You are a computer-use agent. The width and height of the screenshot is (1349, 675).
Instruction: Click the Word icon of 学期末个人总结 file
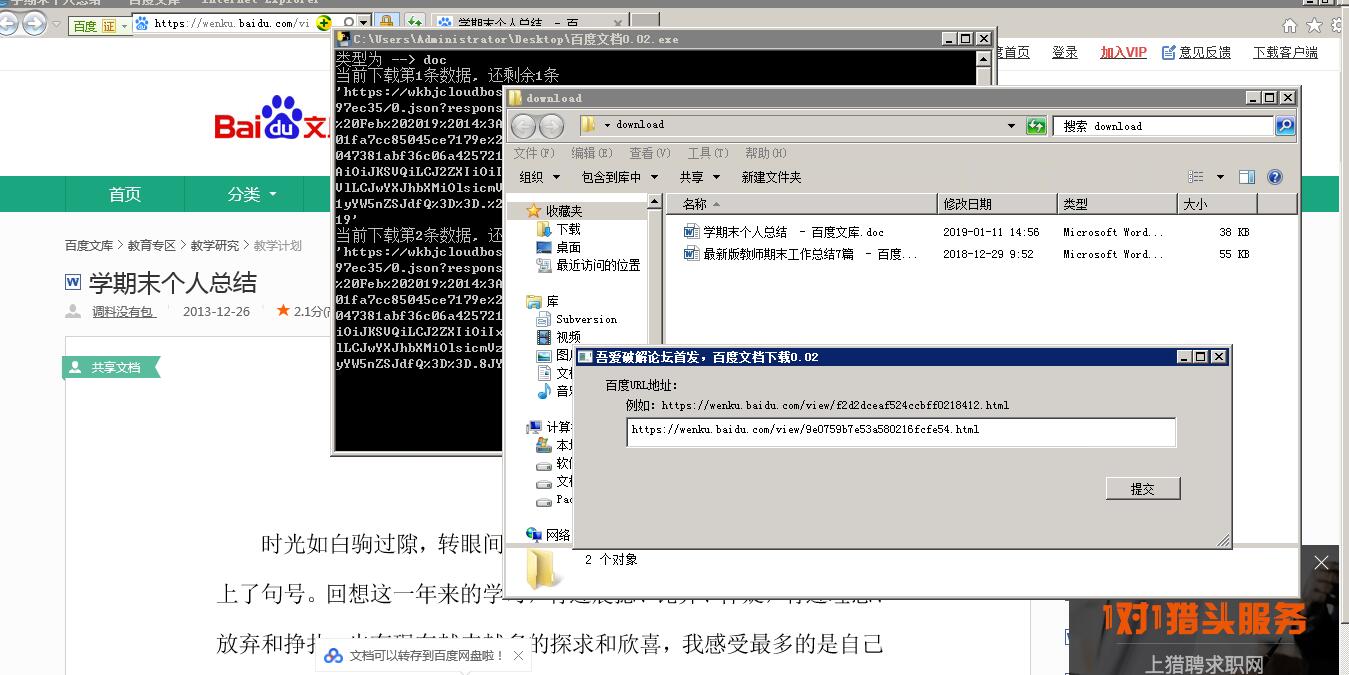[691, 232]
